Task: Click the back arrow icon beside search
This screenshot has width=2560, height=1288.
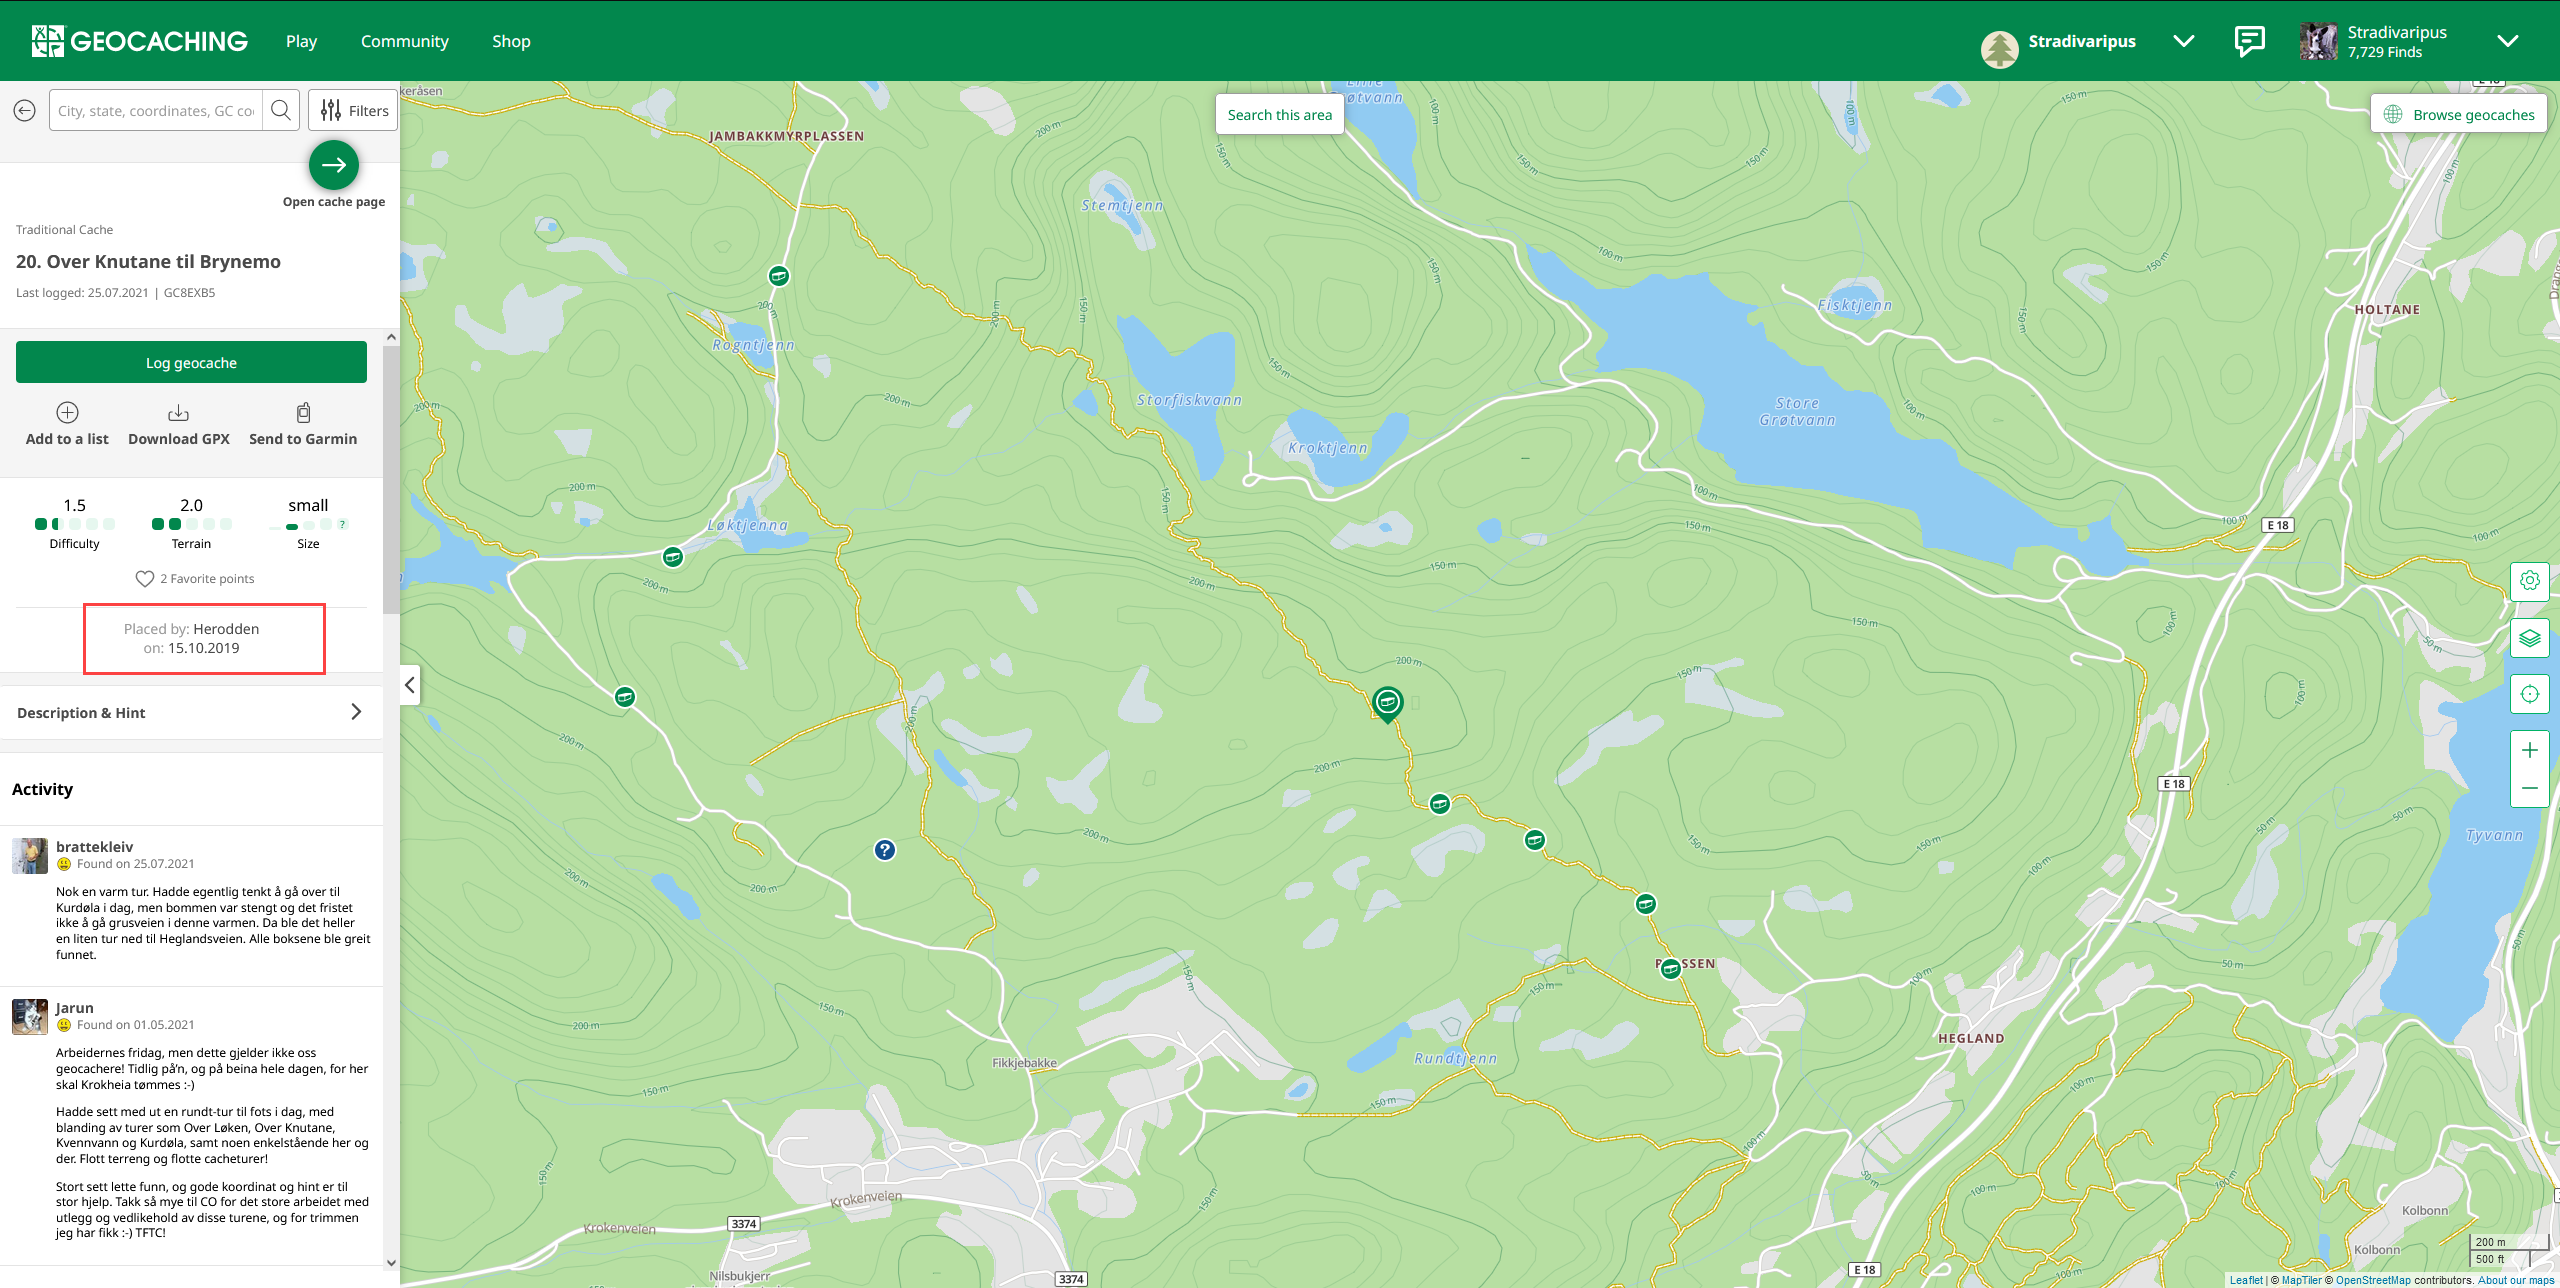Action: 25,111
